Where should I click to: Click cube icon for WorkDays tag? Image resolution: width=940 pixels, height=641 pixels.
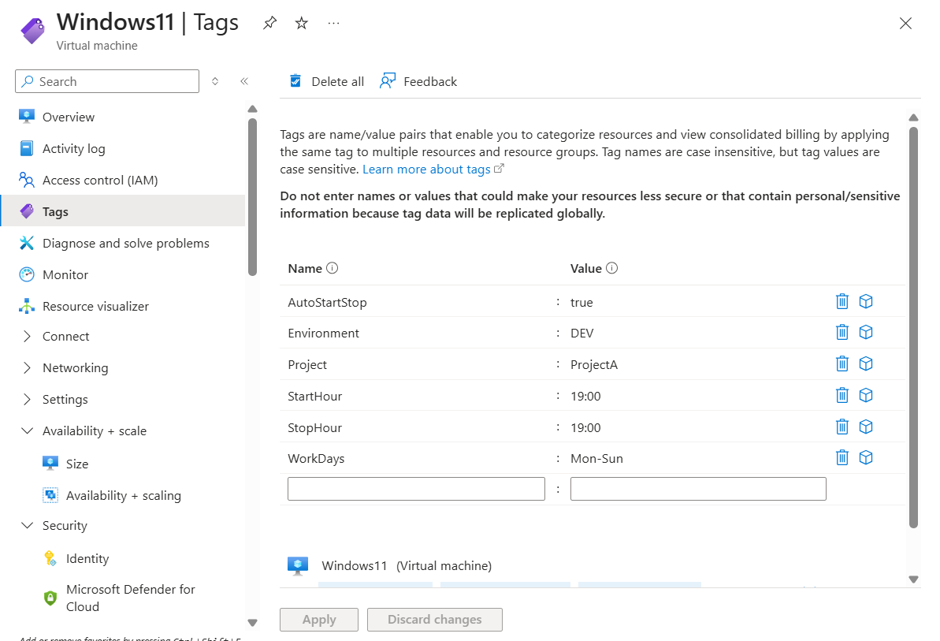point(866,458)
